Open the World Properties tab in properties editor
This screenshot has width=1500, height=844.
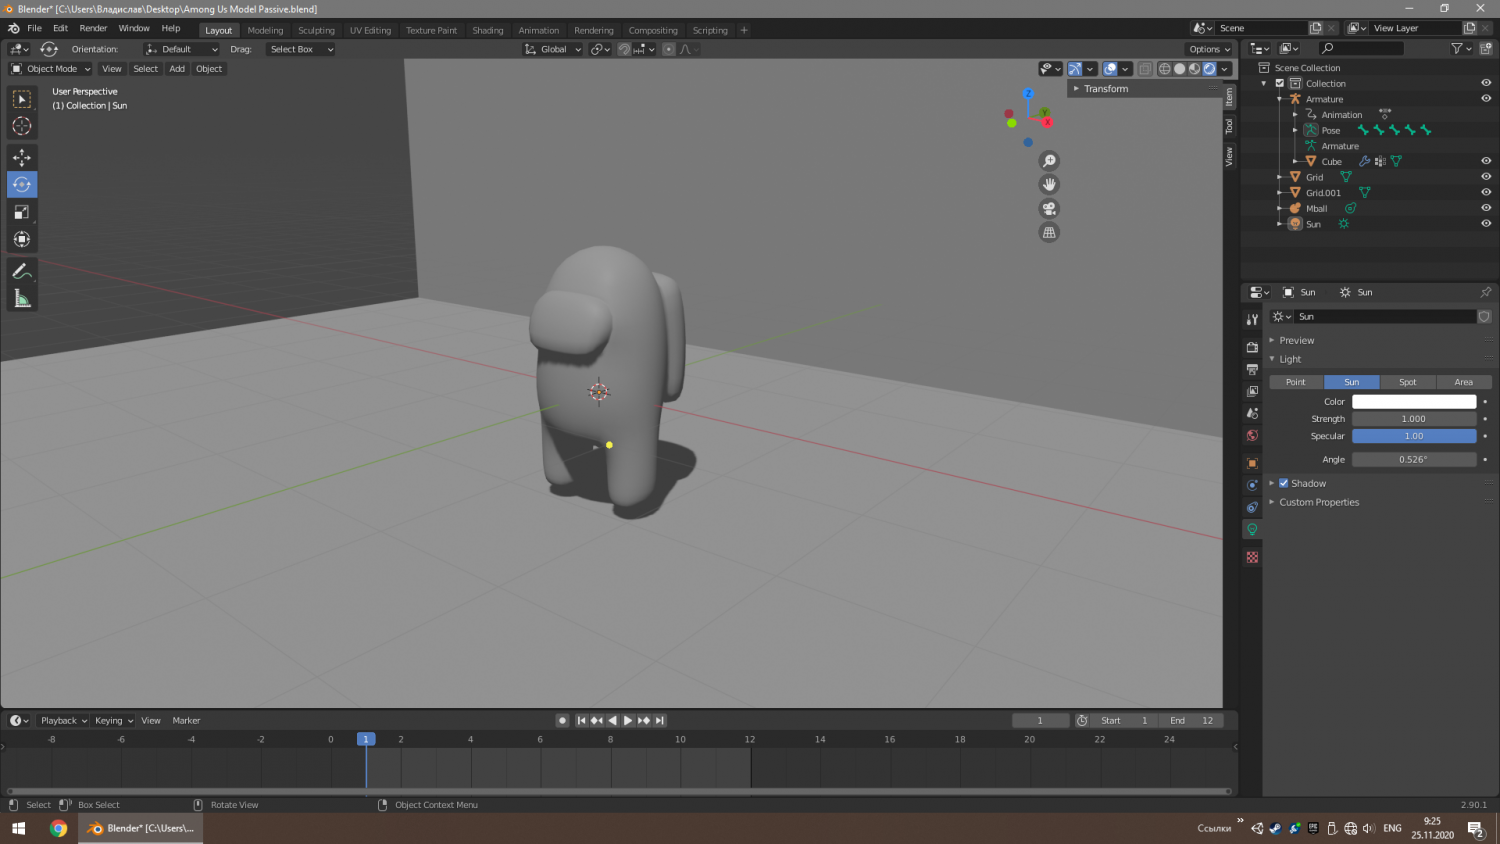coord(1252,435)
